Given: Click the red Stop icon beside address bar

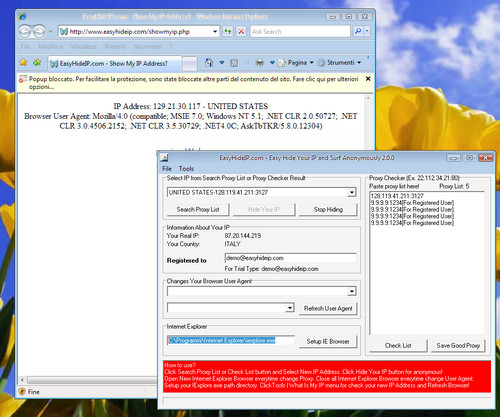Looking at the screenshot, I should pos(241,31).
